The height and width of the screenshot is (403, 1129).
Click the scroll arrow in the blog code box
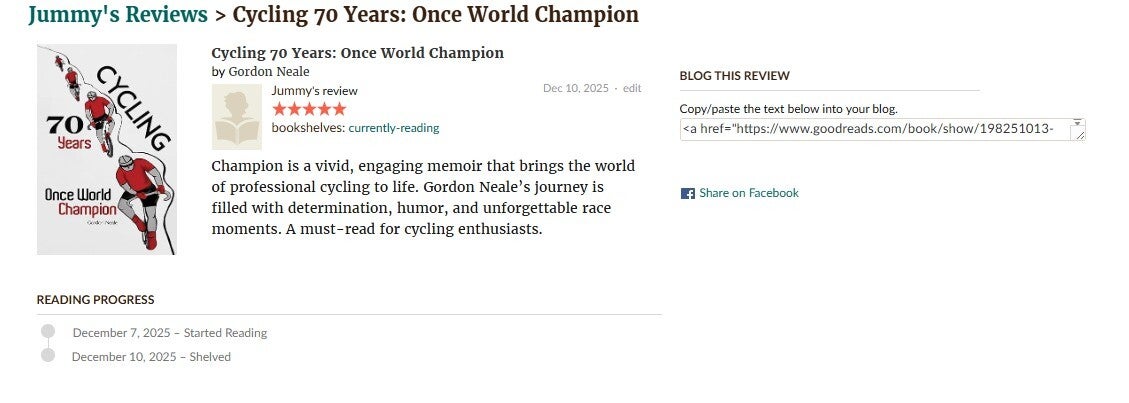coord(1077,123)
